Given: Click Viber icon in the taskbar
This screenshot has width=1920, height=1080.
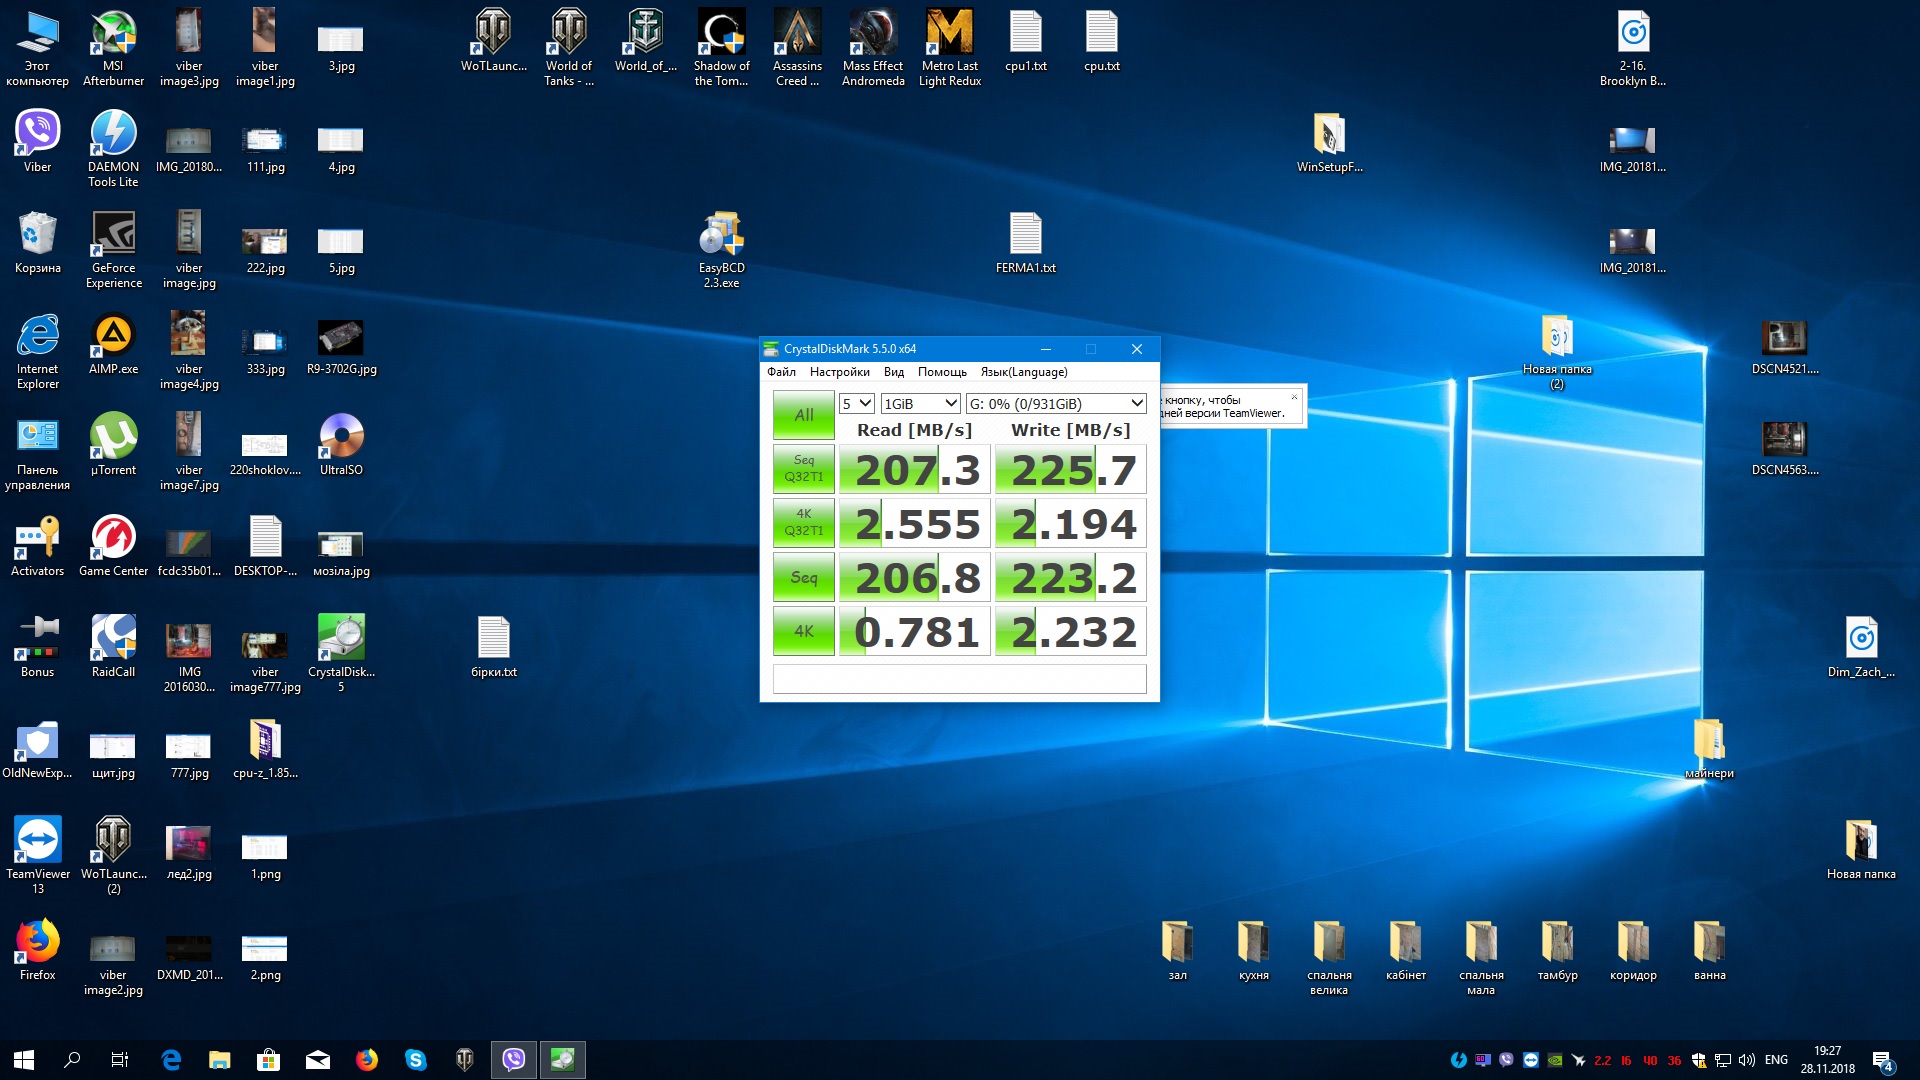Looking at the screenshot, I should point(514,1060).
